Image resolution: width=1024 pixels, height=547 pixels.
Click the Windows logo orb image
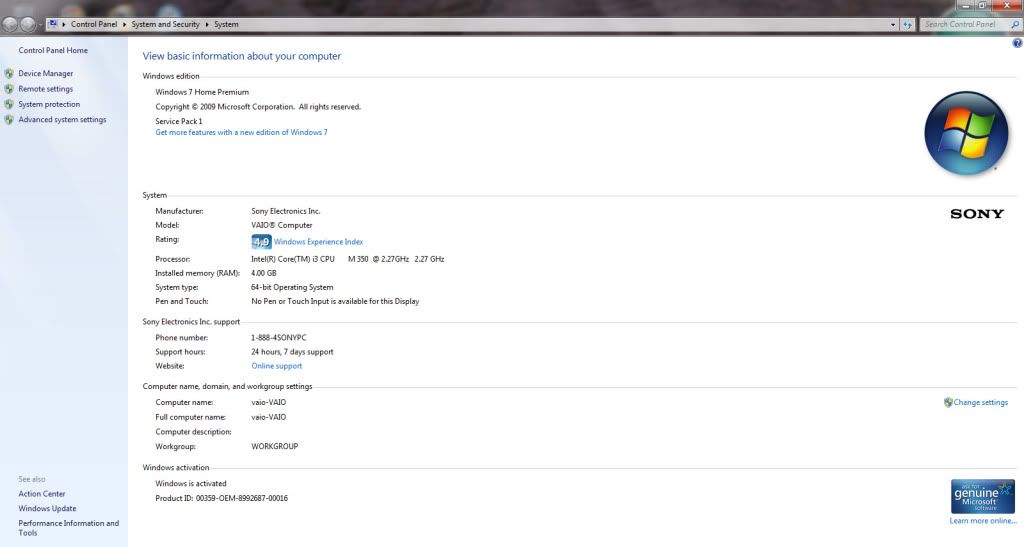967,133
